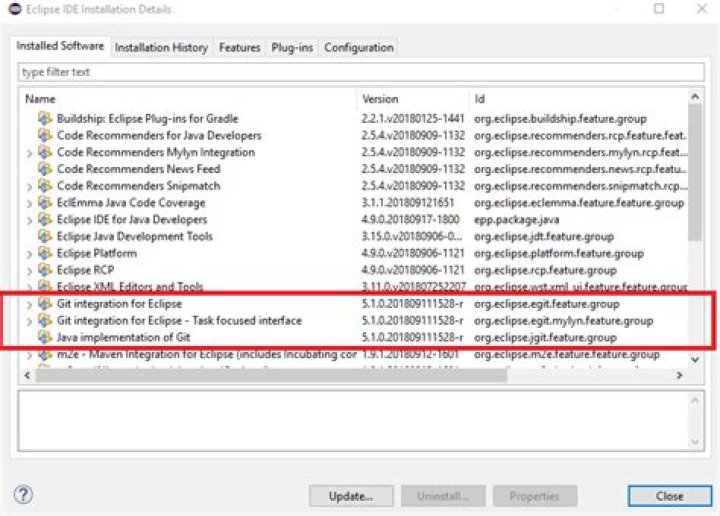Switch to the Plug-ins tab
Screen dimensions: 720x516
(x=292, y=48)
